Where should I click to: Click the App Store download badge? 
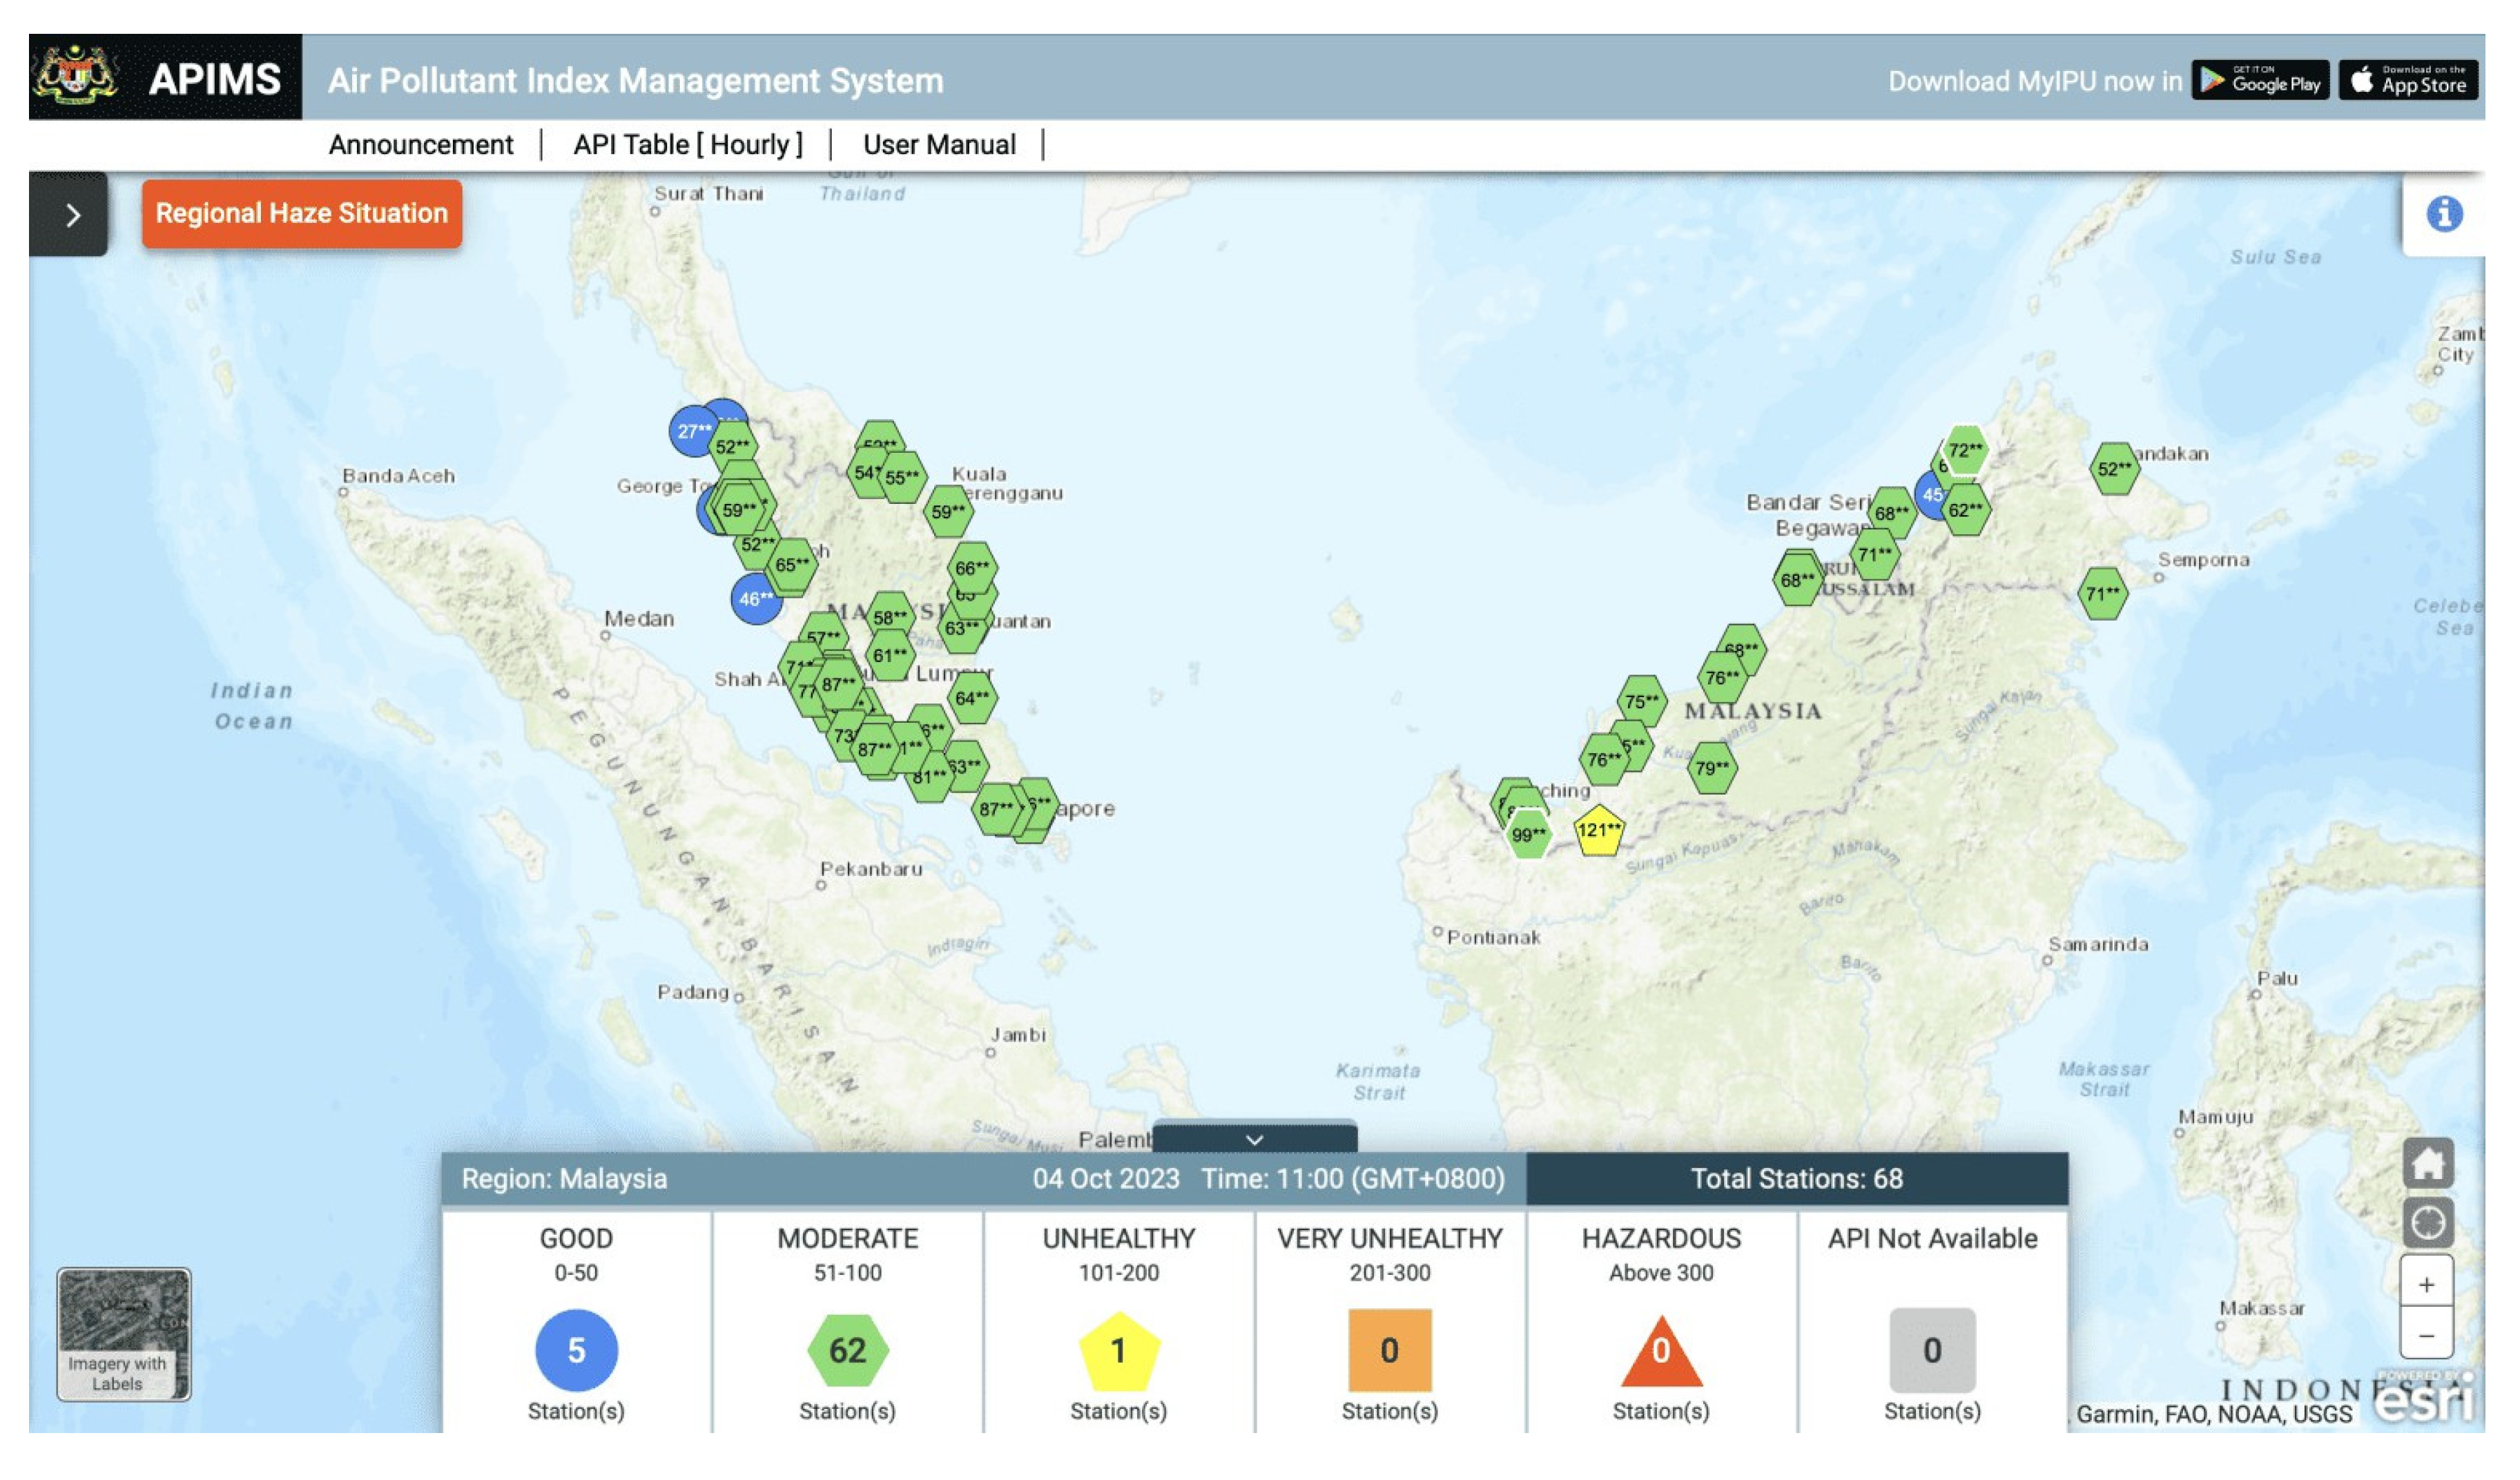(x=2408, y=81)
